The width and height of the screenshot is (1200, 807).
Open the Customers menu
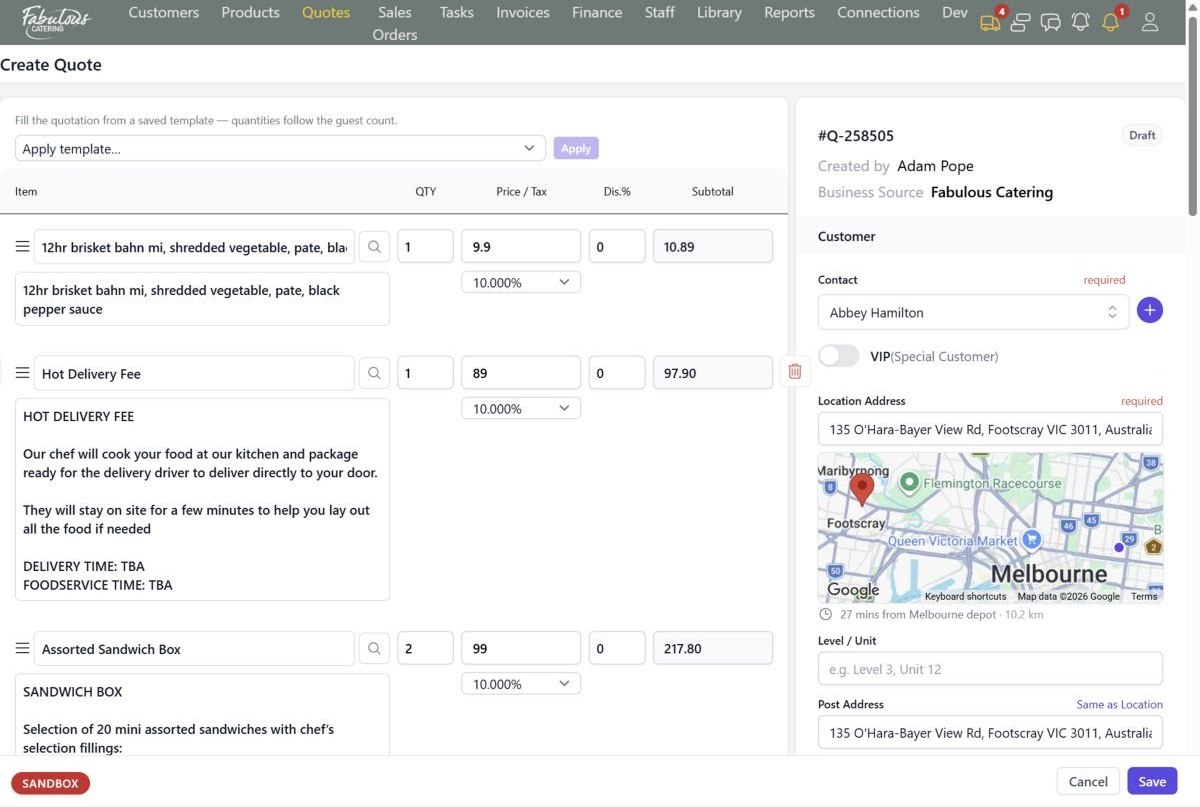164,12
